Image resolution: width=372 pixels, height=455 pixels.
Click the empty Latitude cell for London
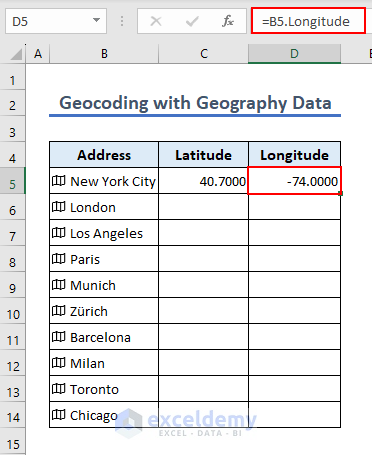point(204,207)
